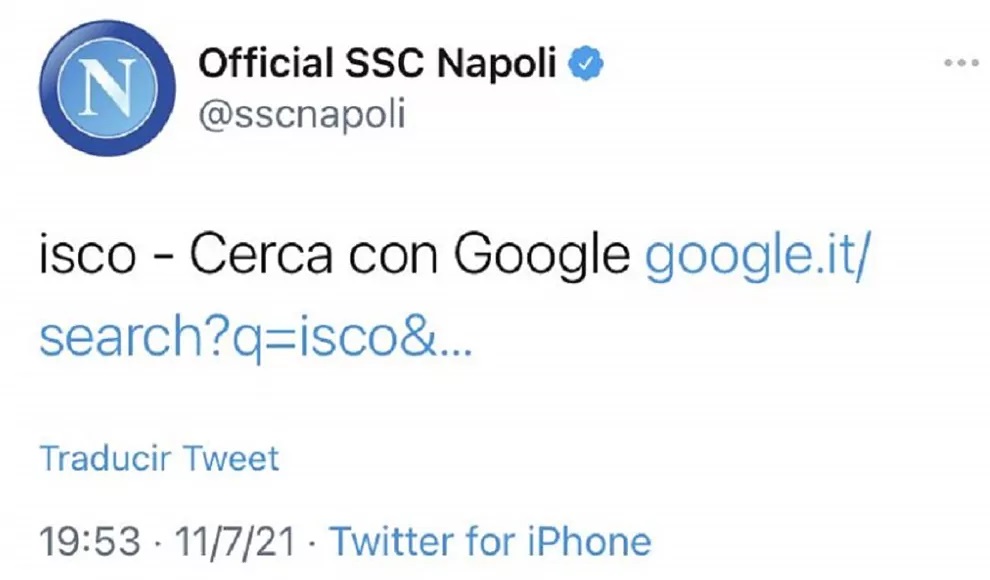Click the blue verified badge checkmark
This screenshot has width=990, height=580.
[587, 63]
